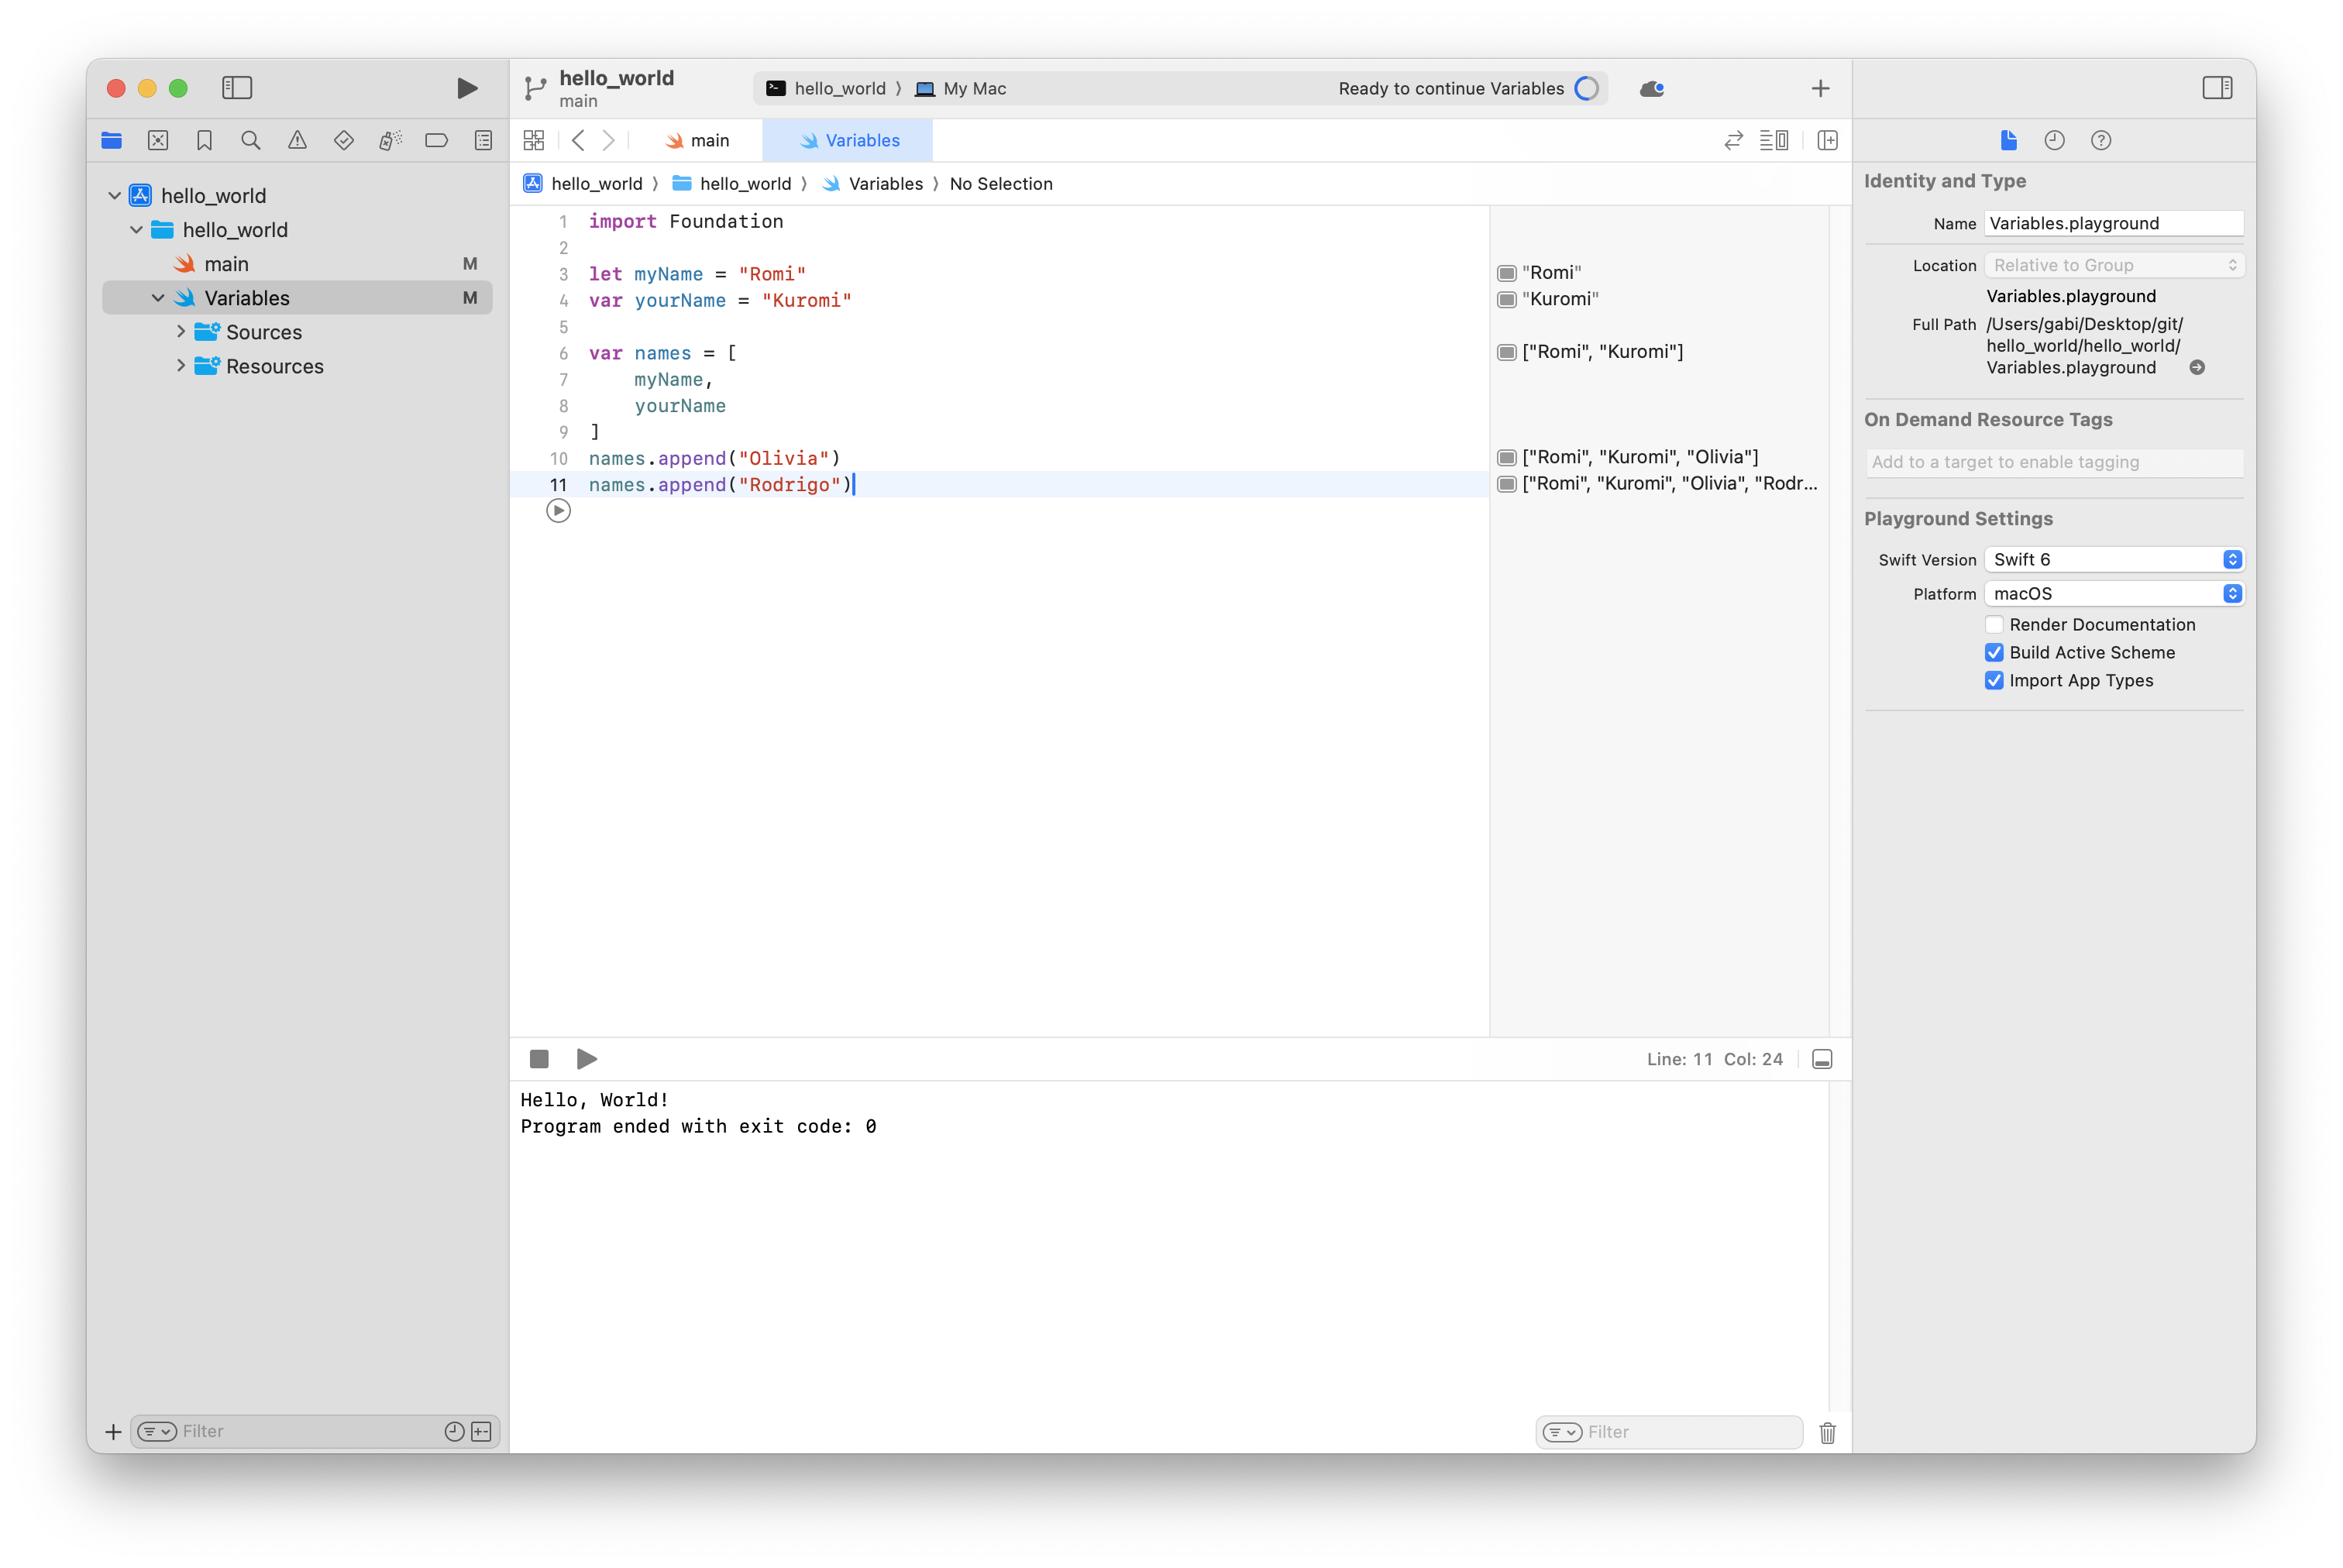Open the Find navigator magnifier icon
The image size is (2343, 1568).
[x=251, y=141]
